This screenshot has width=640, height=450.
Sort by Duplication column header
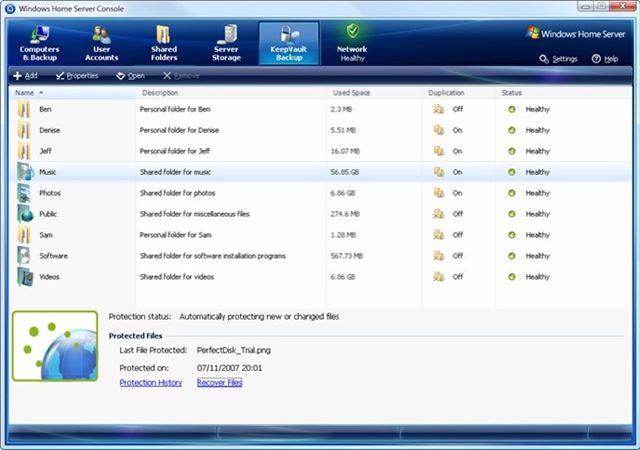458,93
